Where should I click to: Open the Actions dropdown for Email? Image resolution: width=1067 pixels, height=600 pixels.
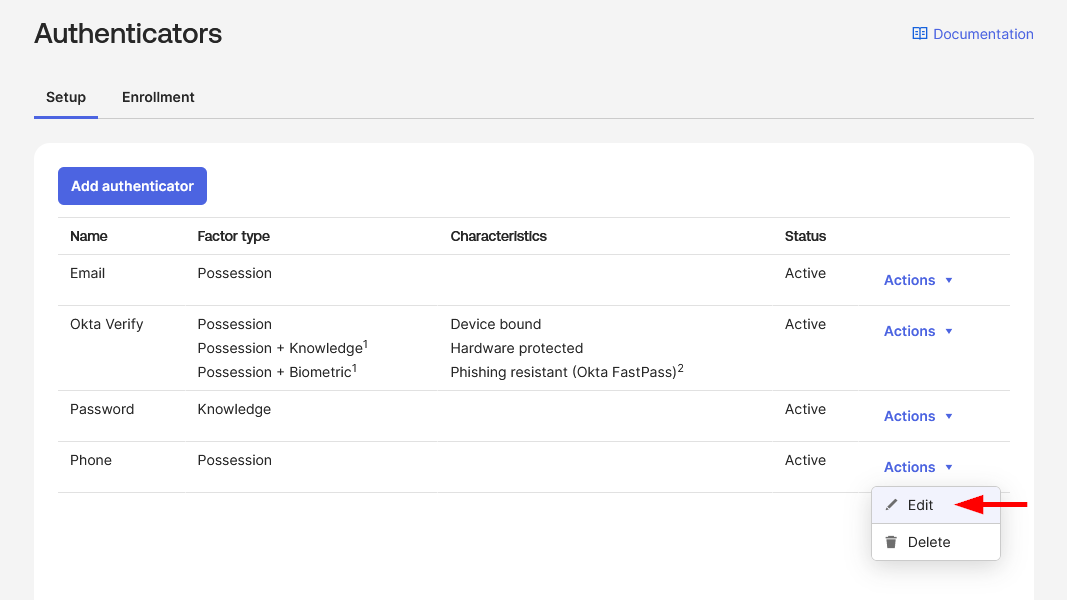point(918,280)
